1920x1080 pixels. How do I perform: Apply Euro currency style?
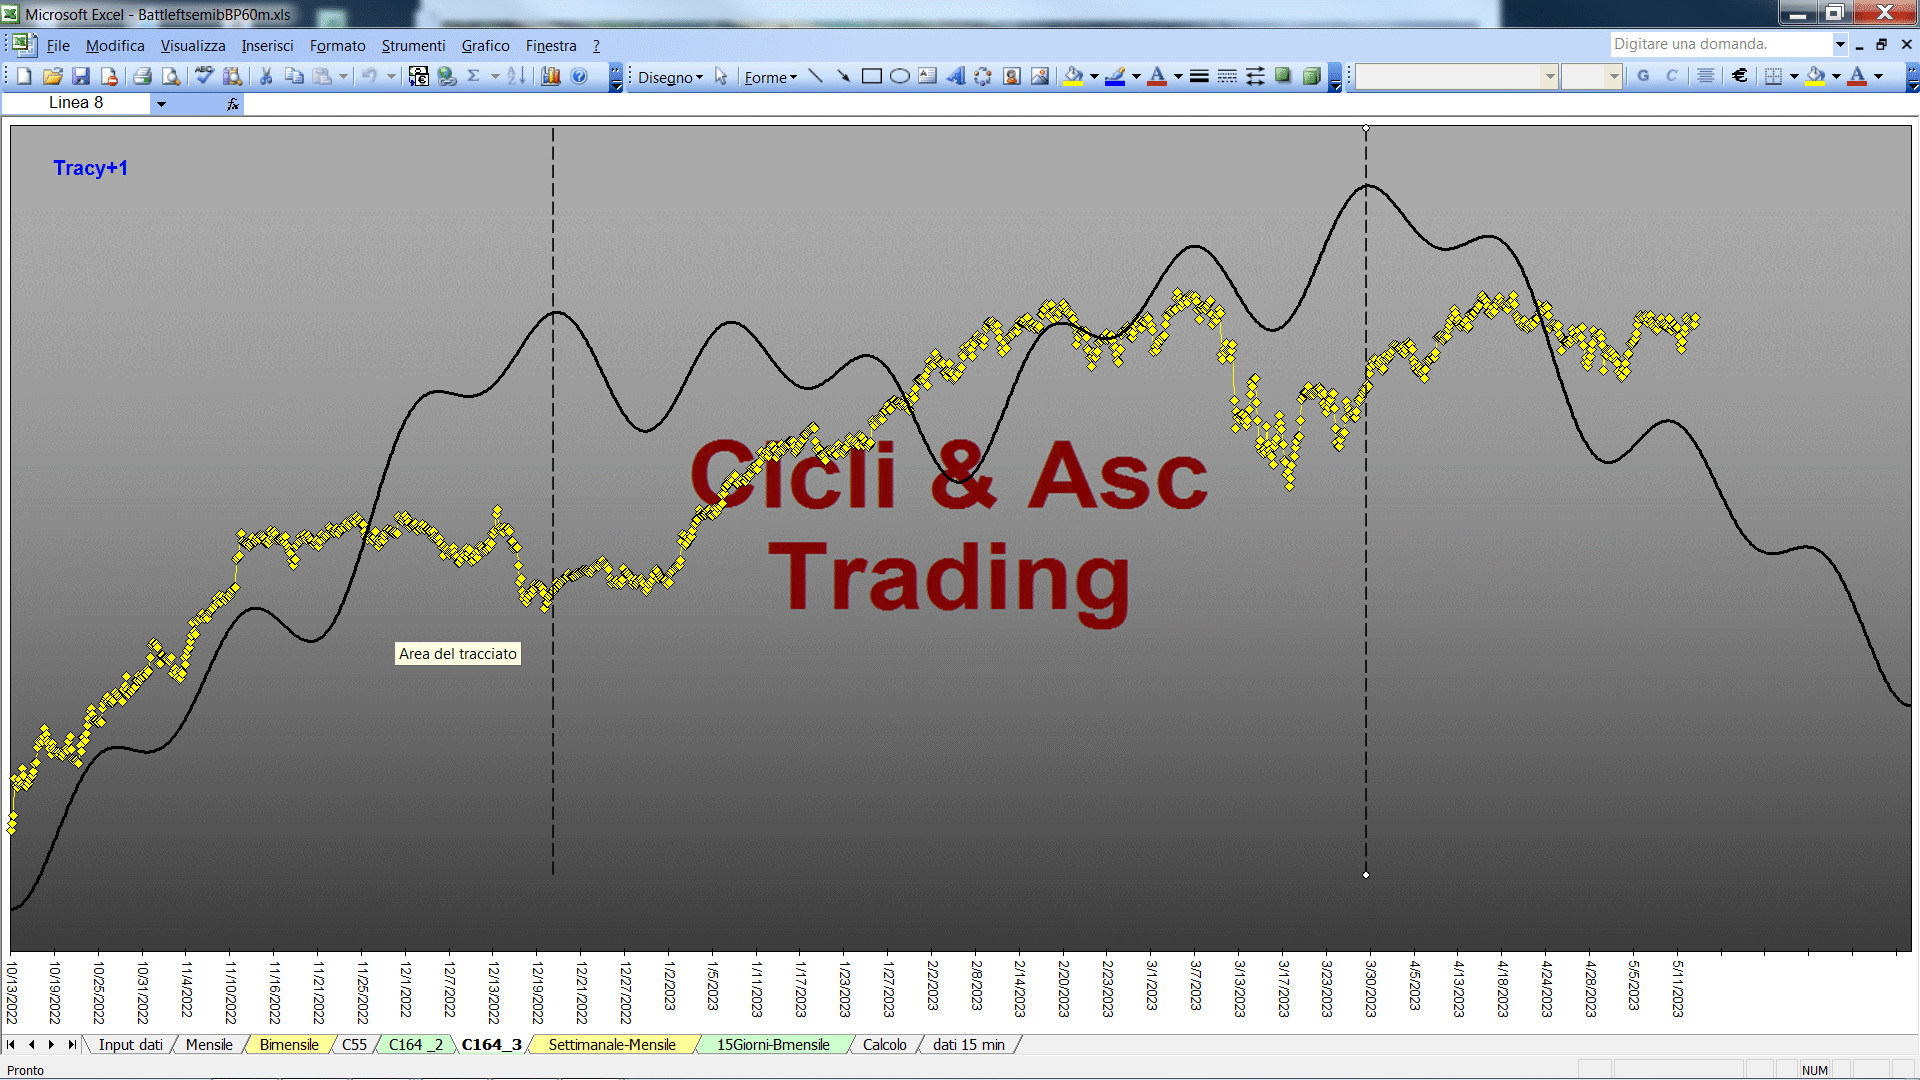coord(1740,77)
